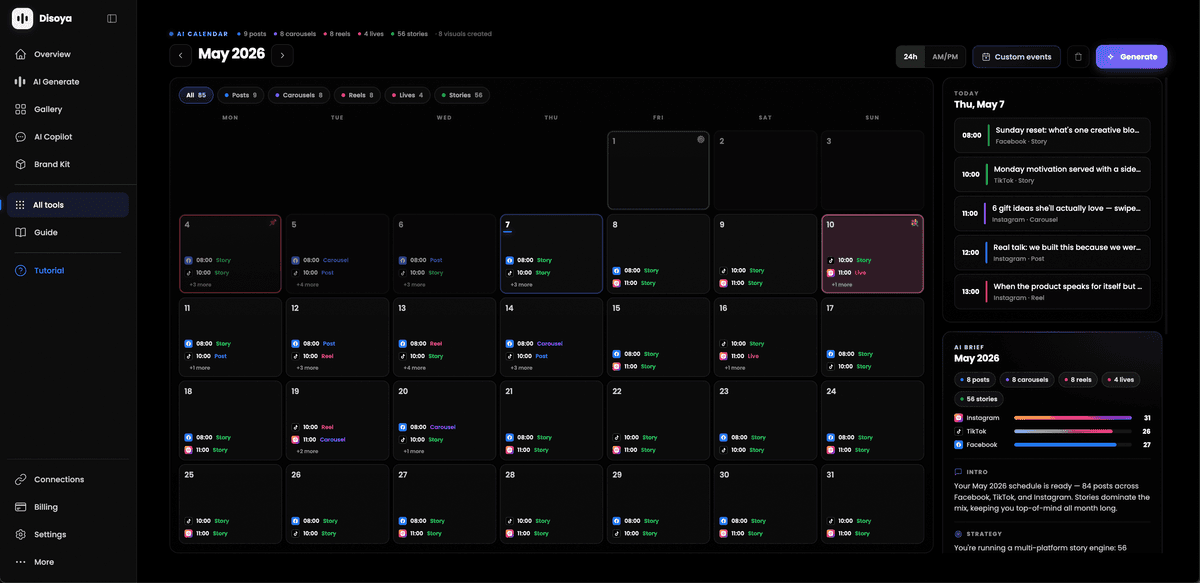Click the trash delete icon in the calendar header

(x=1078, y=57)
